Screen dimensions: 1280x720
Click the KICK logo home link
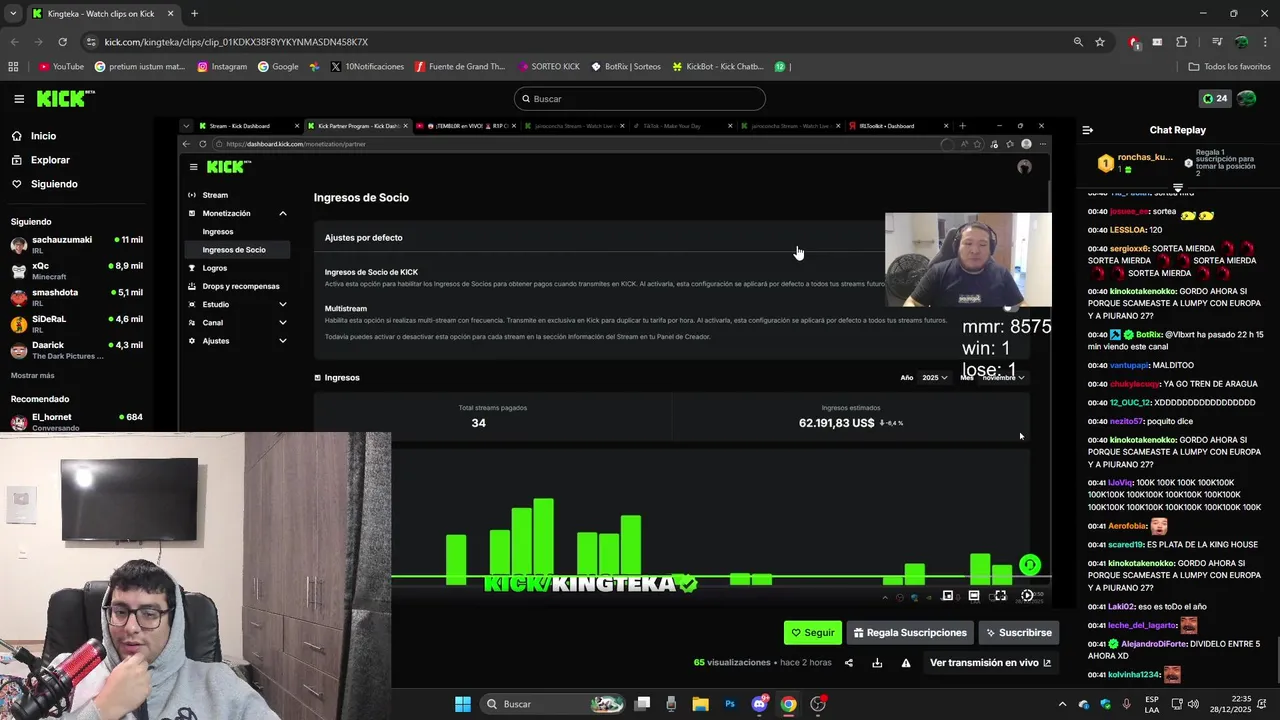click(x=65, y=99)
